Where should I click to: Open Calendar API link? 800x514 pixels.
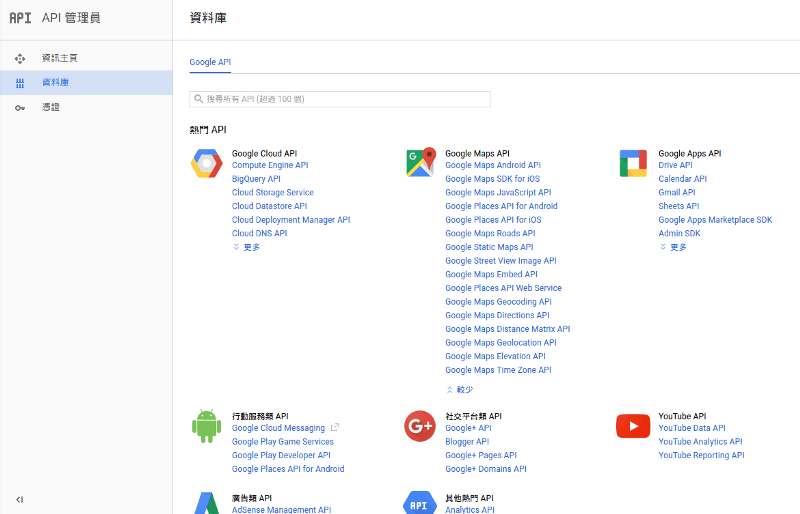tap(682, 179)
